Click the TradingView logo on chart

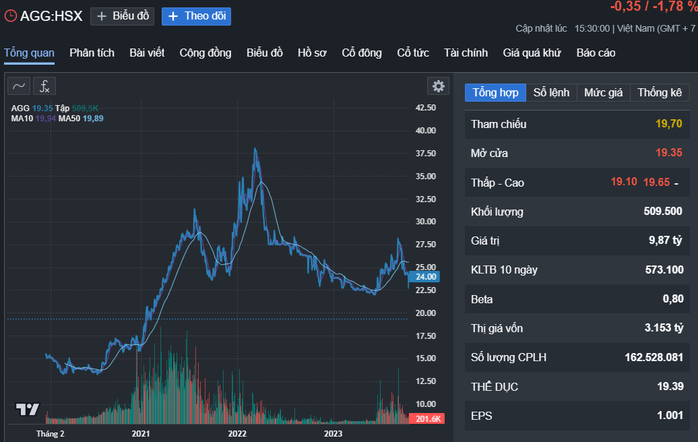tap(27, 409)
